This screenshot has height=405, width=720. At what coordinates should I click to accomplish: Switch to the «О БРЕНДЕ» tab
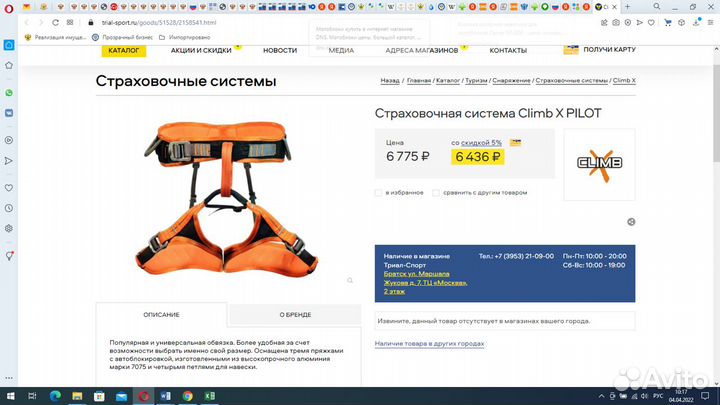click(x=295, y=315)
